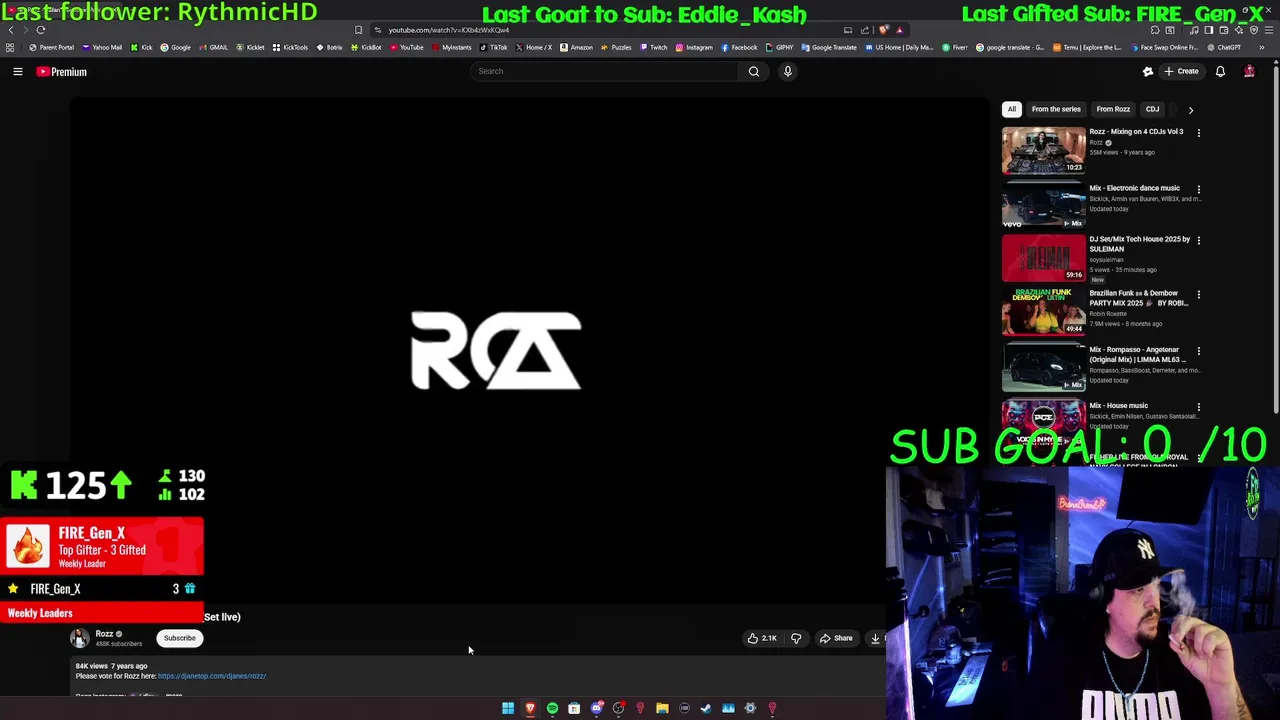Open Mix - Electronic dance music title

coord(1134,188)
